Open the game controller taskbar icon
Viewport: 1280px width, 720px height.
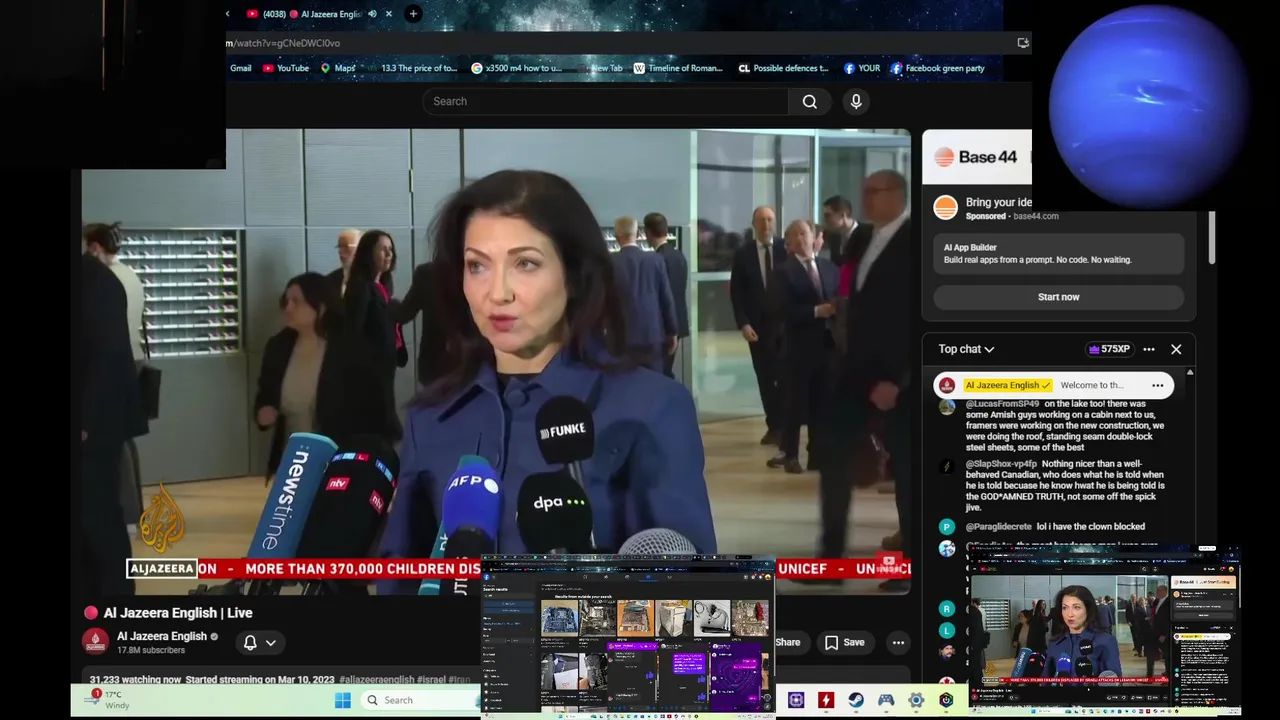pos(886,700)
